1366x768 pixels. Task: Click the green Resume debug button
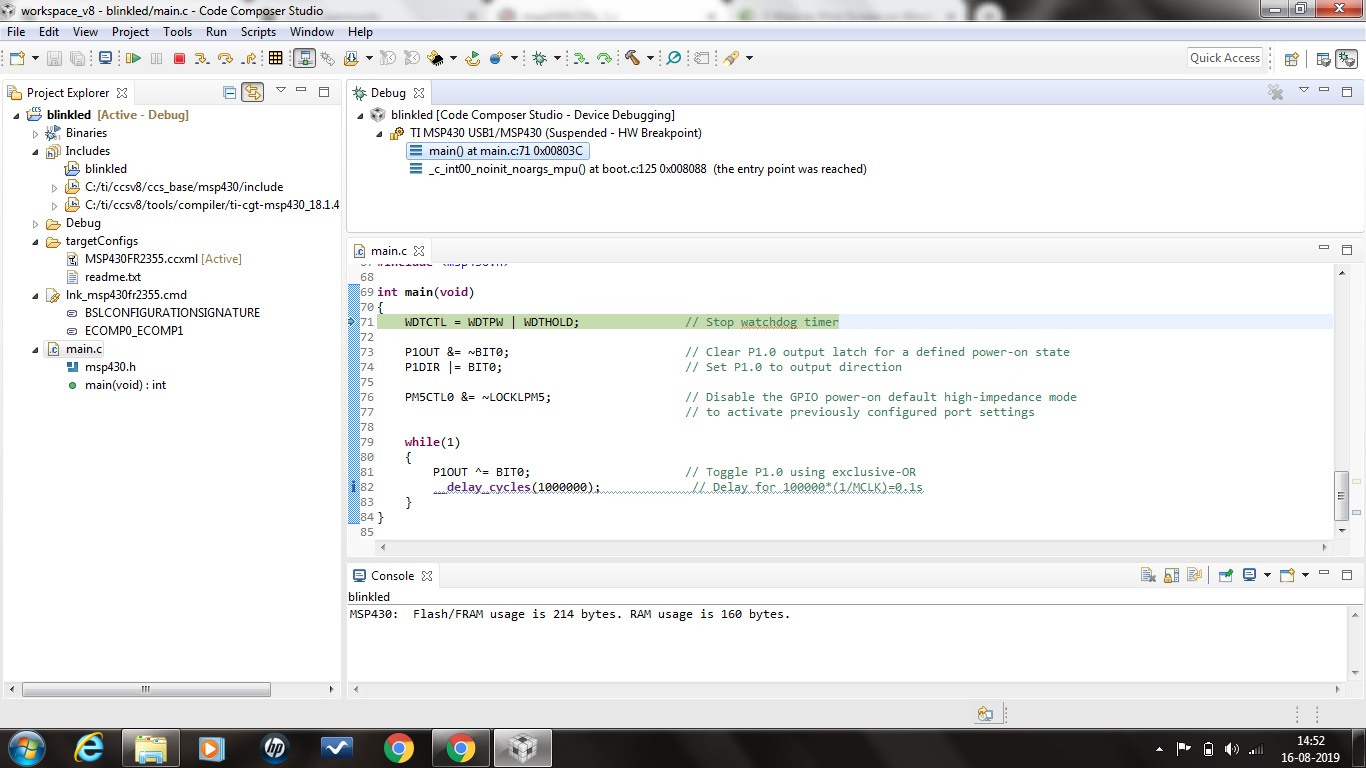tap(133, 59)
